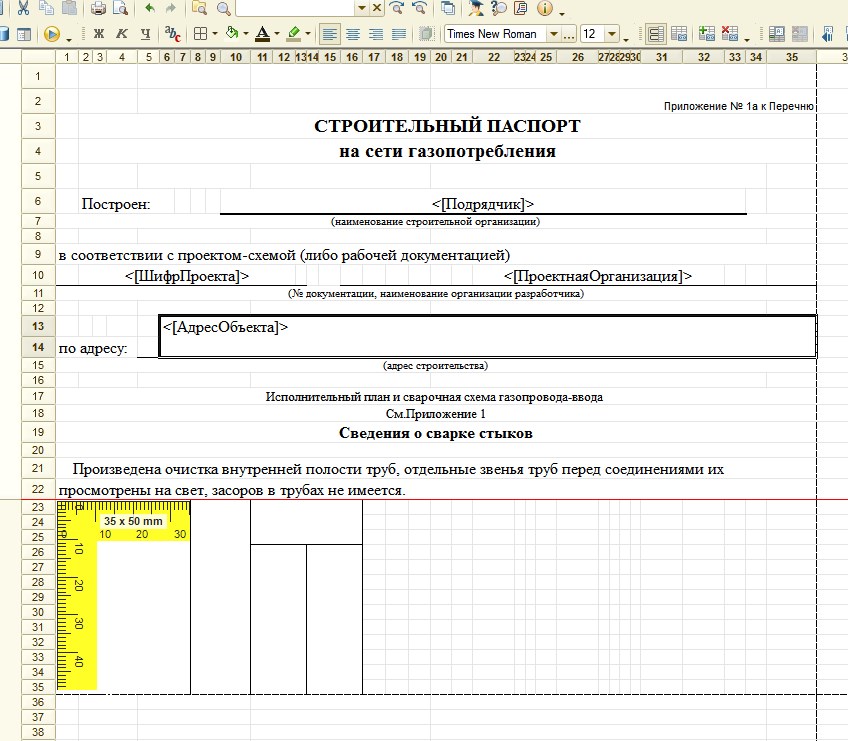
Task: Toggle bold Ж formatting
Action: click(98, 34)
